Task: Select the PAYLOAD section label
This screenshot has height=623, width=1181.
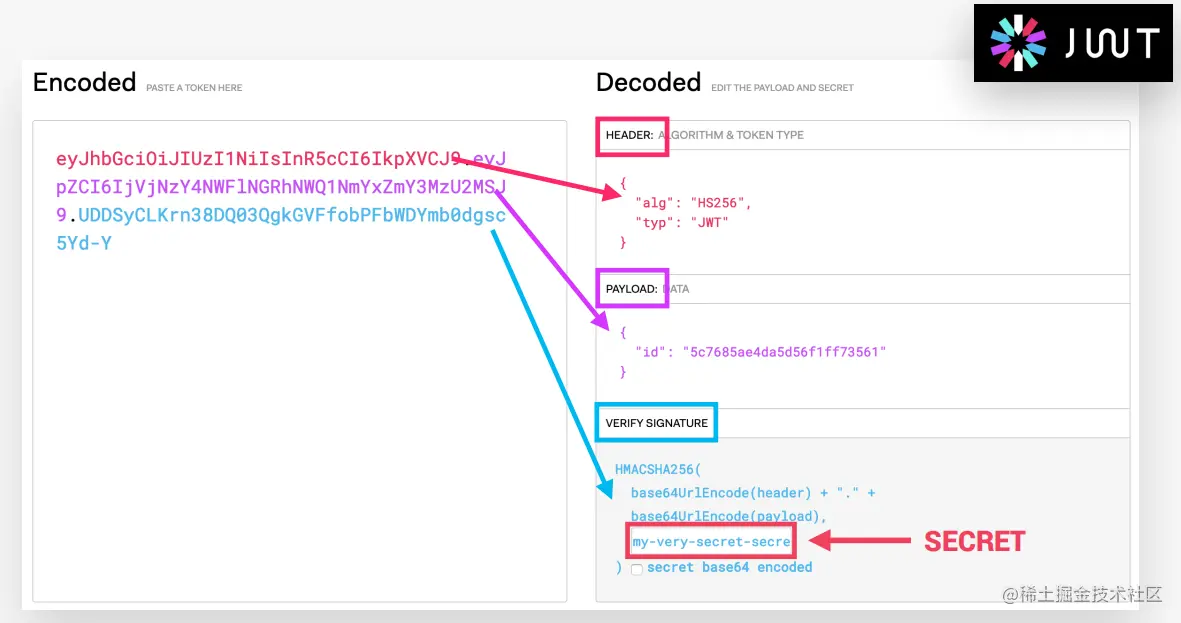Action: tap(632, 289)
